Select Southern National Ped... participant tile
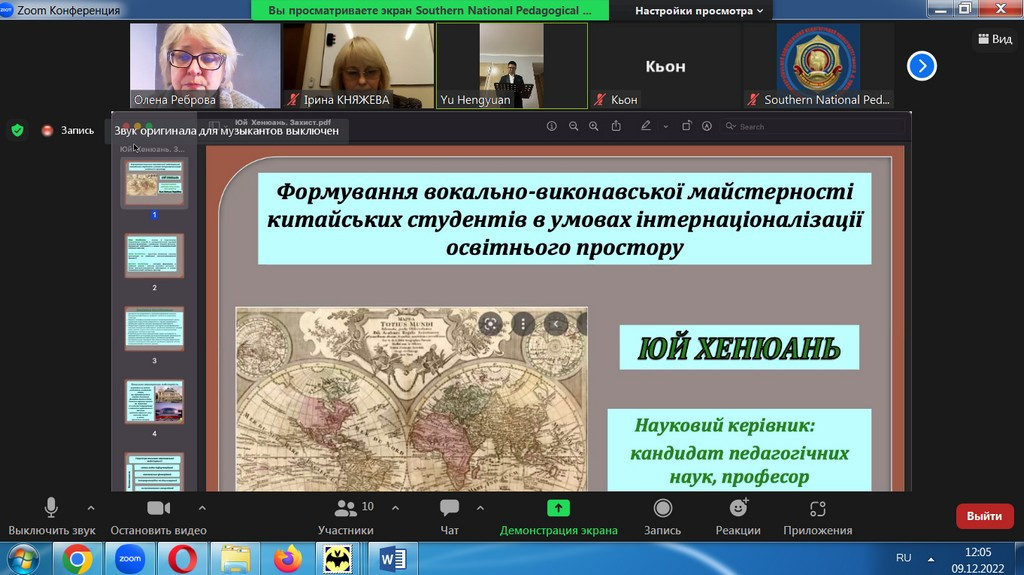The image size is (1024, 575). 819,66
